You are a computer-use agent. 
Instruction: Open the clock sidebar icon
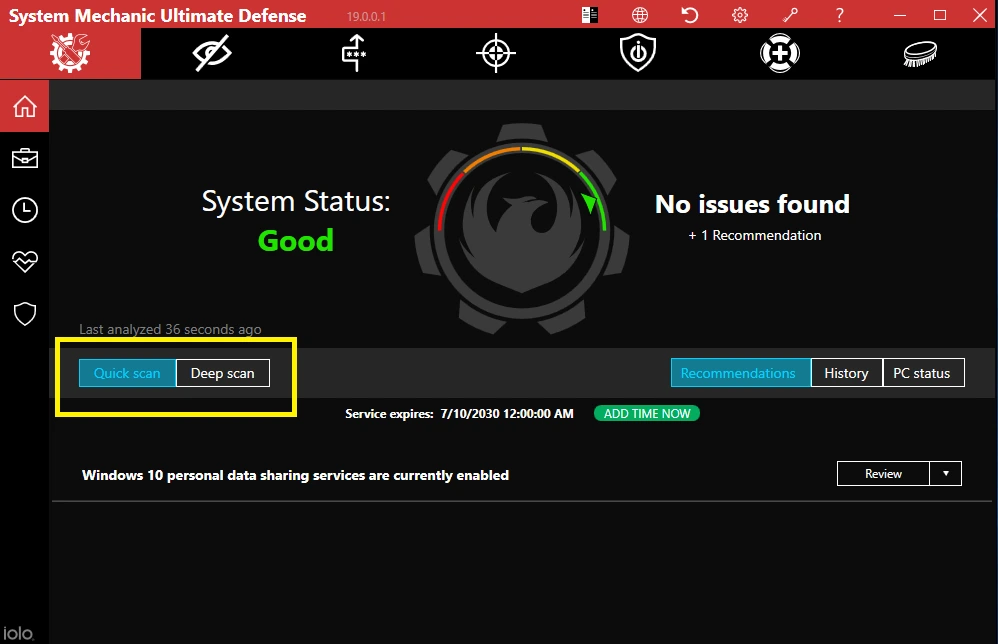pos(25,210)
